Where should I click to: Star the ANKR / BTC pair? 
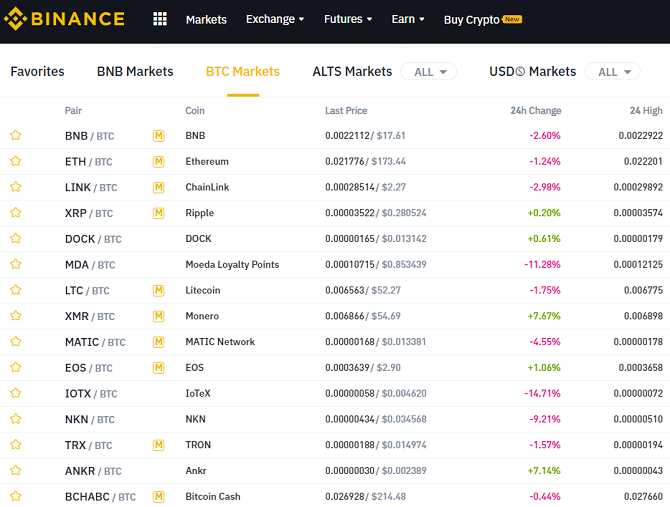click(x=16, y=470)
